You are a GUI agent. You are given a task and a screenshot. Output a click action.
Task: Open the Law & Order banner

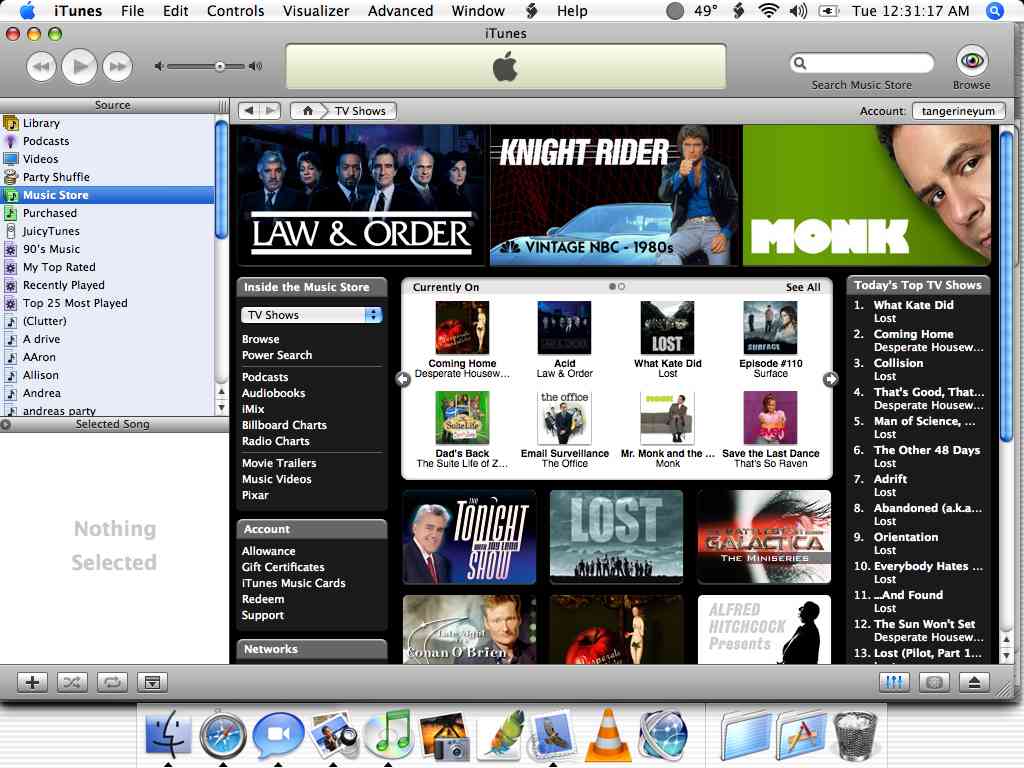[x=363, y=195]
